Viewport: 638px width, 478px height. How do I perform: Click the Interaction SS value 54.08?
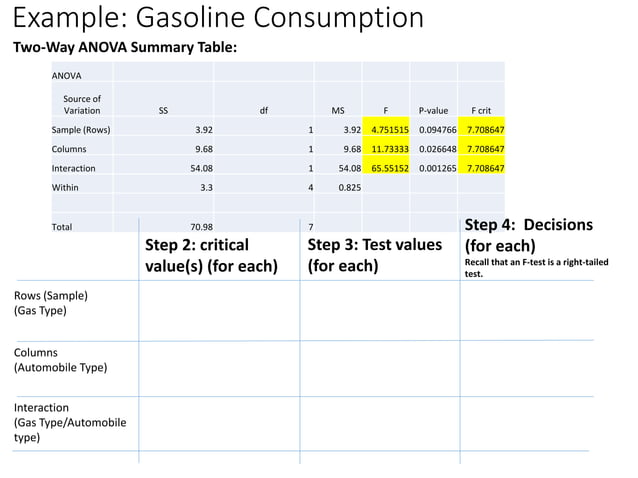coord(201,168)
